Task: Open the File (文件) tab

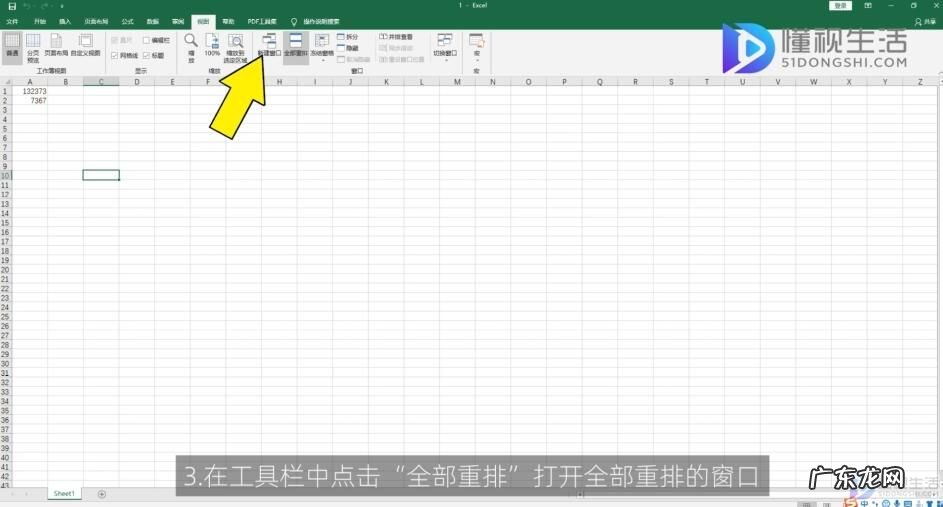Action: pos(12,22)
